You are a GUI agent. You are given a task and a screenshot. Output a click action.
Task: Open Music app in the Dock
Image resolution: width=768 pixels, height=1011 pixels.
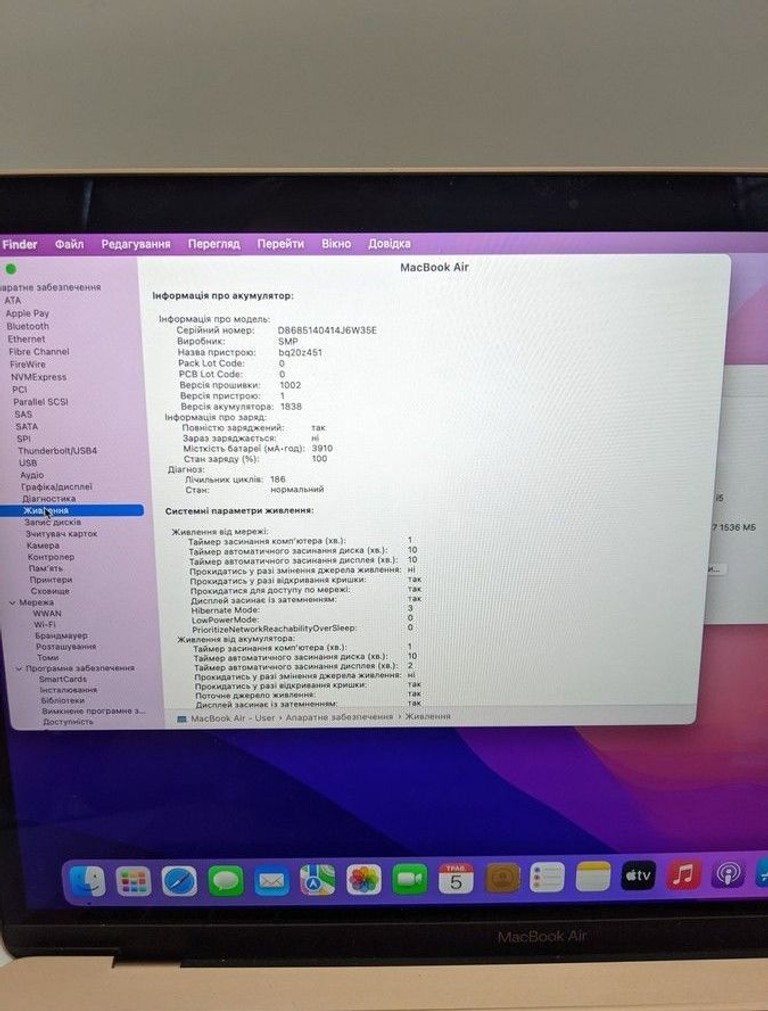tap(683, 875)
